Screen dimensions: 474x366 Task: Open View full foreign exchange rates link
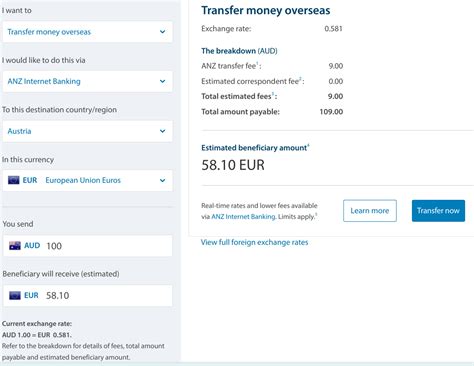(x=254, y=242)
